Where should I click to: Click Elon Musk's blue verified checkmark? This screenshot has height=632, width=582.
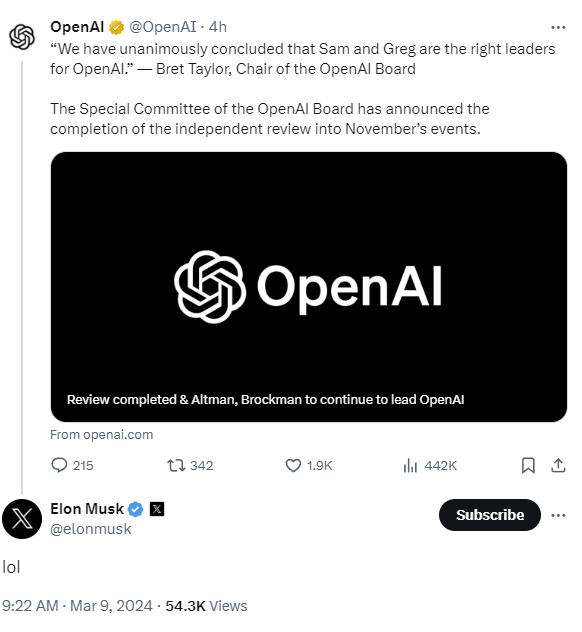[x=135, y=509]
